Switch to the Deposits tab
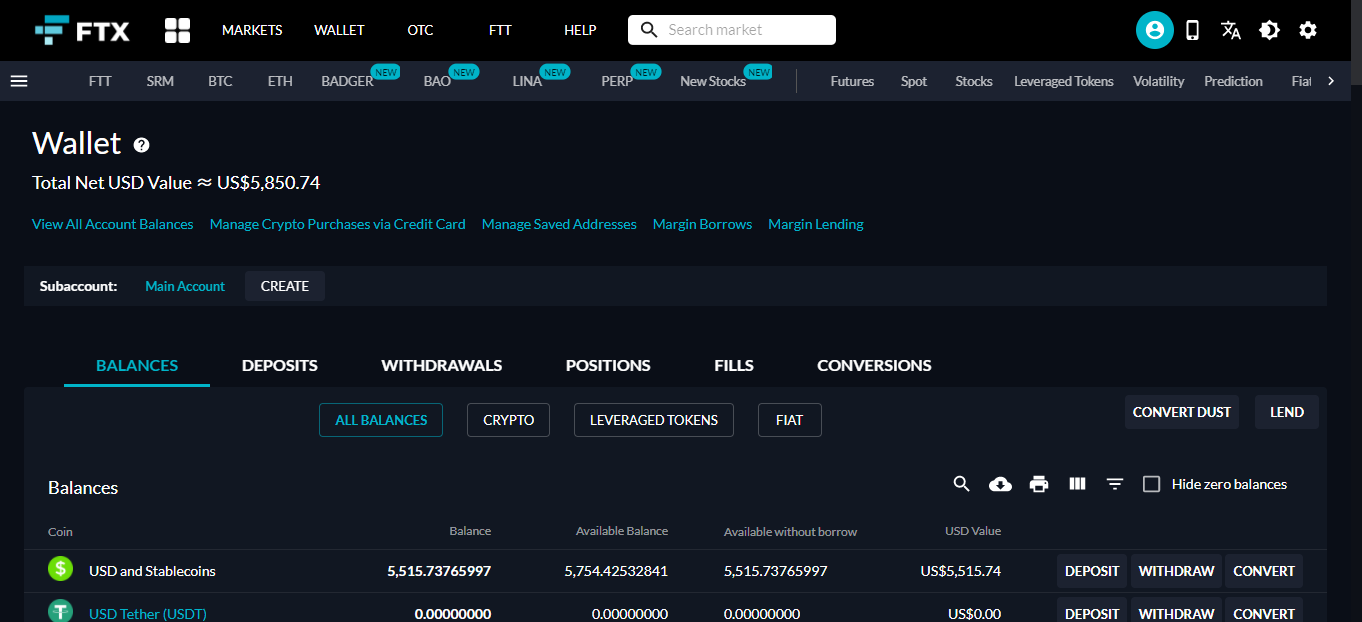Image resolution: width=1362 pixels, height=622 pixels. tap(280, 365)
